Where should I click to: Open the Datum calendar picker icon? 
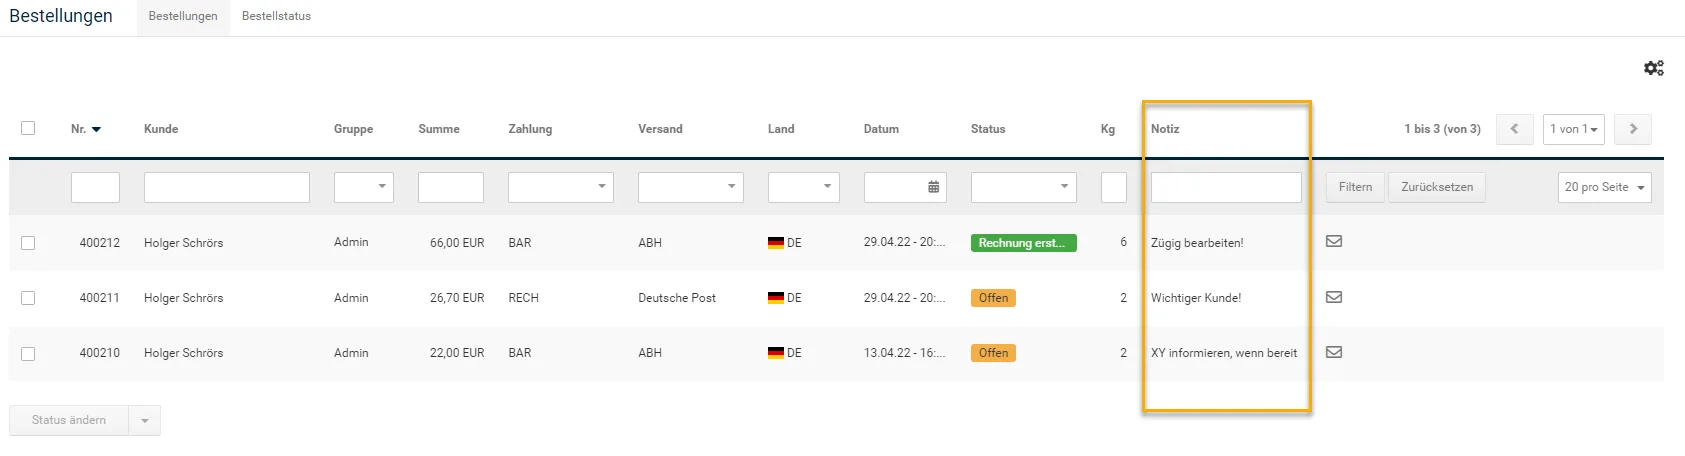coord(933,187)
